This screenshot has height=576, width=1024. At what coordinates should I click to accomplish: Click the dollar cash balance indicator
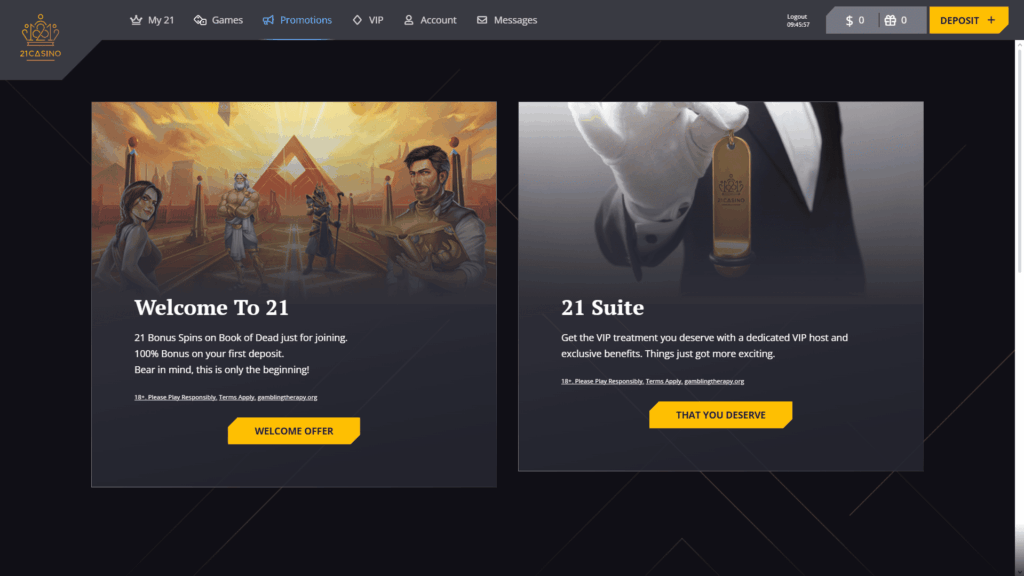click(x=855, y=20)
